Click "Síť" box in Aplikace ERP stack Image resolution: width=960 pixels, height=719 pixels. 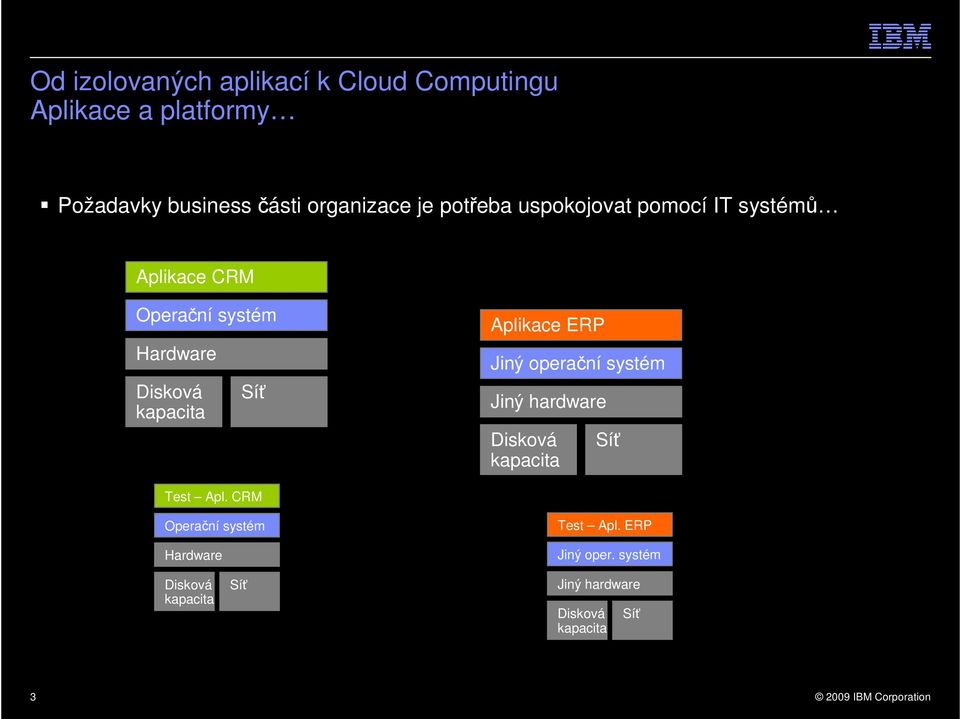pyautogui.click(x=633, y=450)
